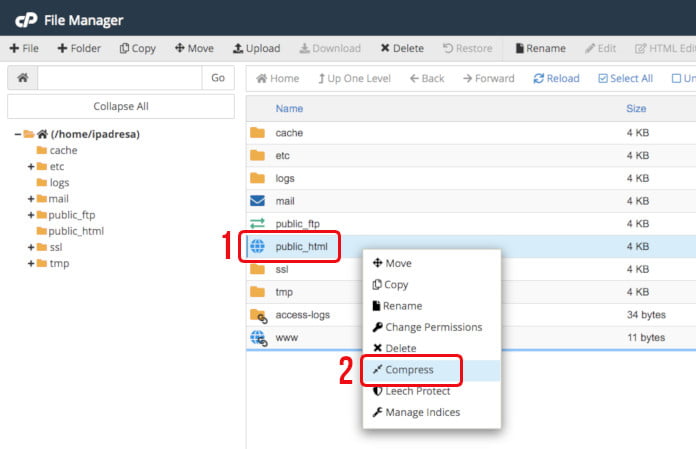Select the cache row name

(289, 133)
